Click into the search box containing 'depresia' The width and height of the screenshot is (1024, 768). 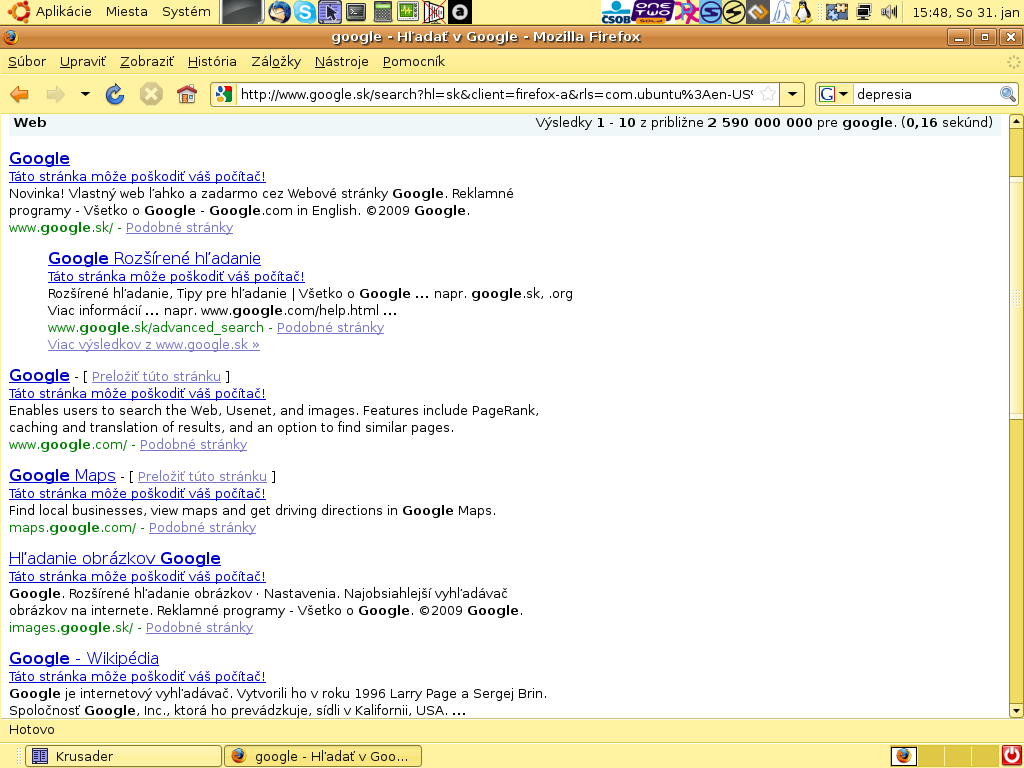pos(926,94)
